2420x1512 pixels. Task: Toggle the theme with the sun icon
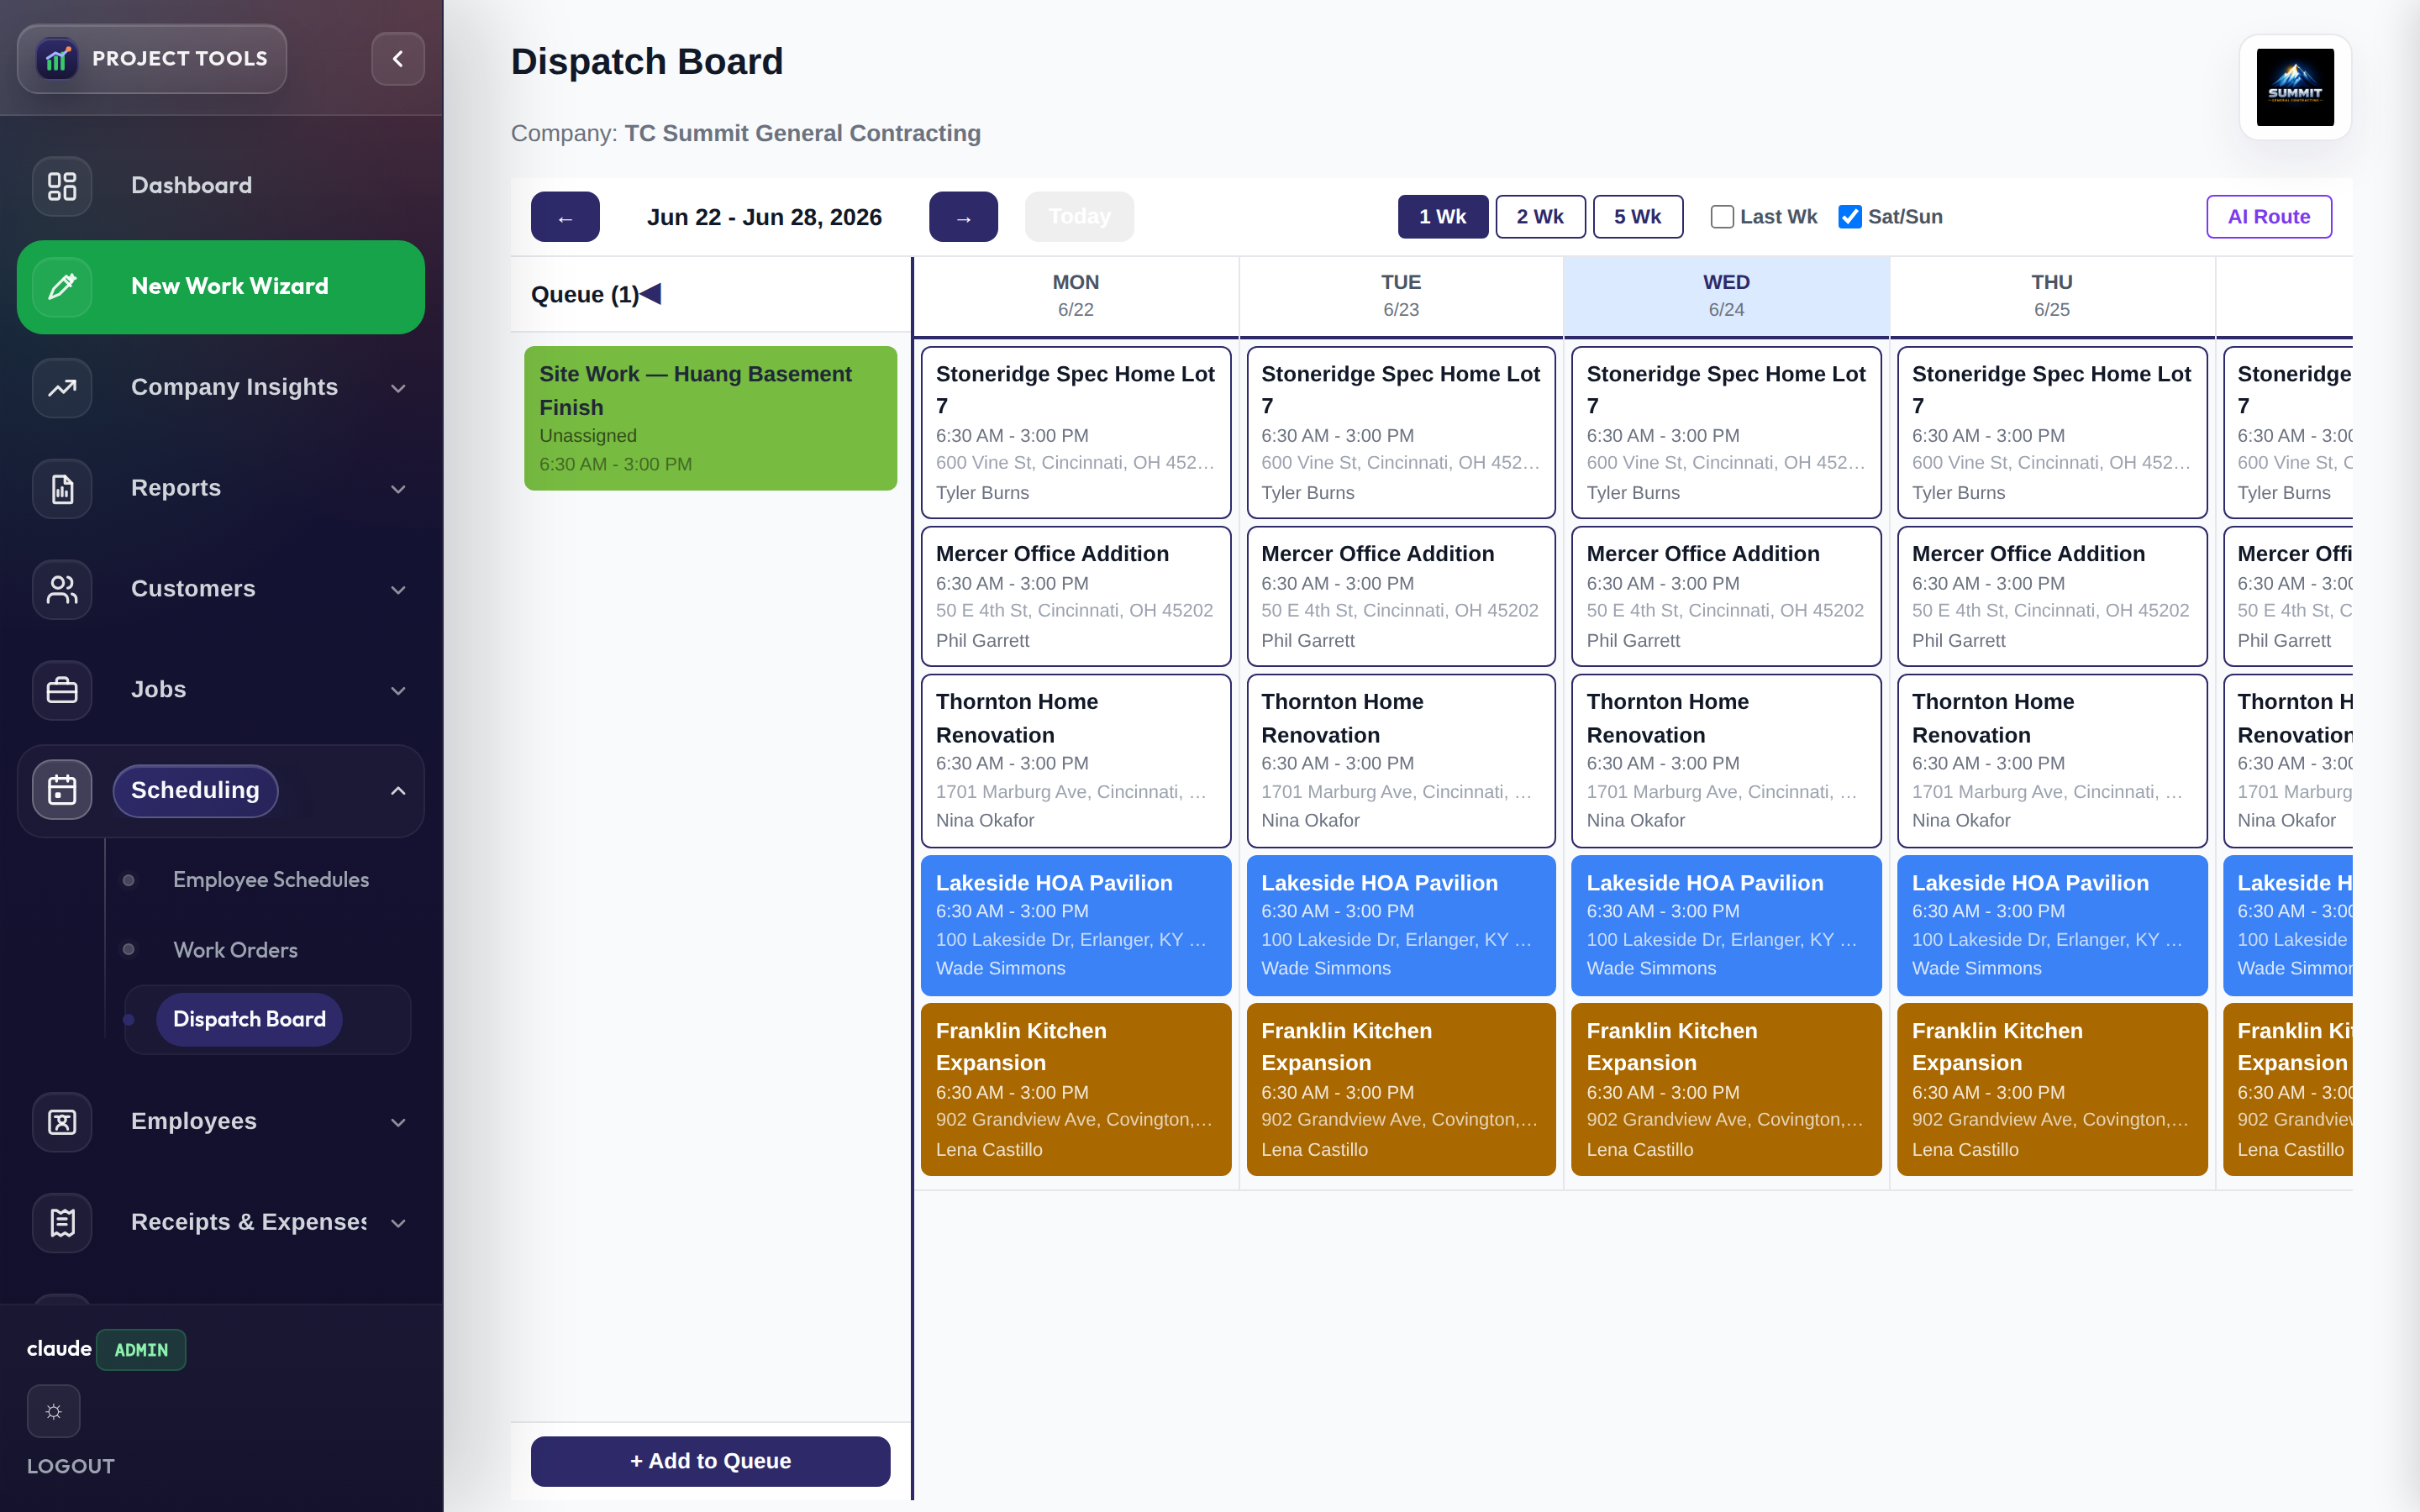click(54, 1411)
